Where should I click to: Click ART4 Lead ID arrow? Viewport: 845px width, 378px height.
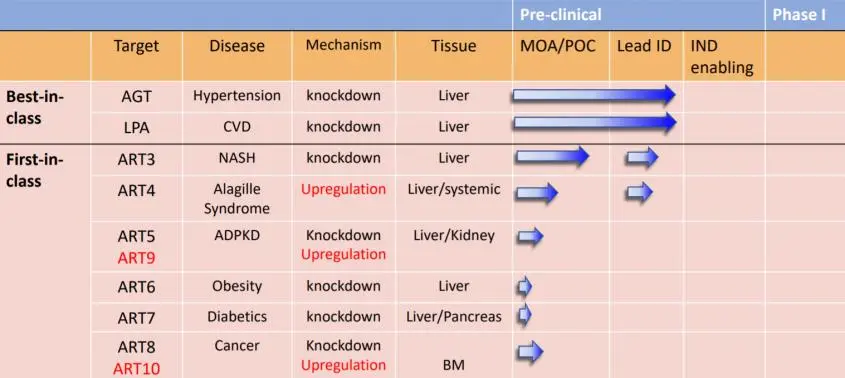tap(639, 192)
